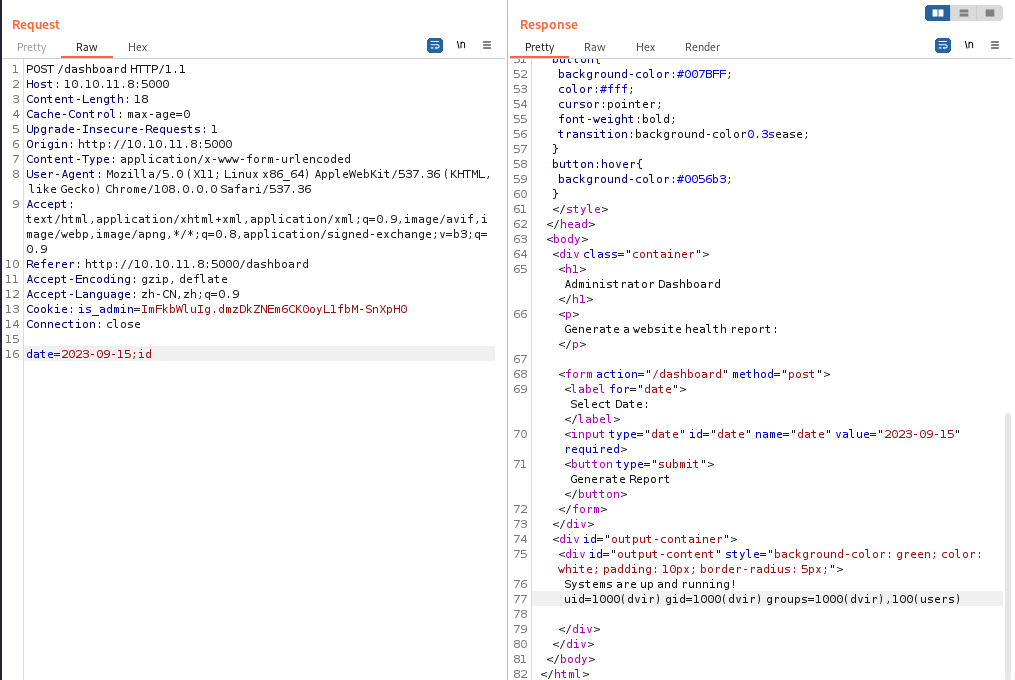Click the Host header '10.10.11.8:5000' line

(98, 84)
